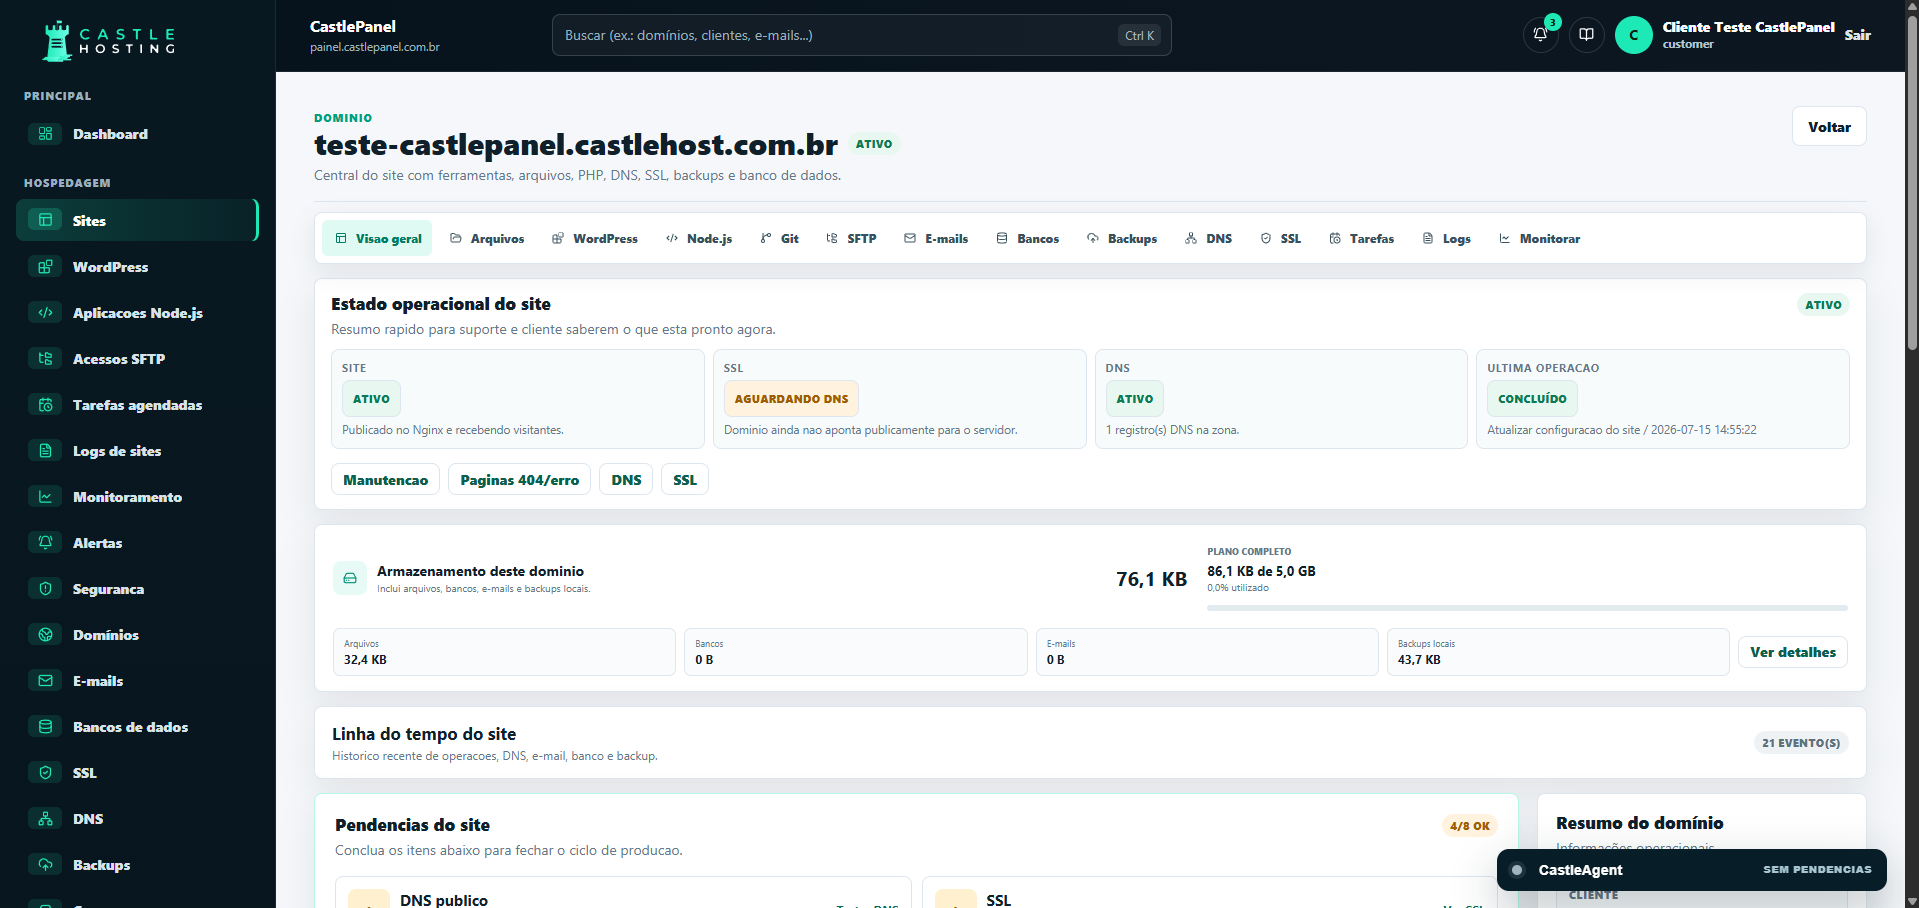Click the storage drive icon beside Armazenamento
Viewport: 1919px width, 908px height.
[350, 578]
